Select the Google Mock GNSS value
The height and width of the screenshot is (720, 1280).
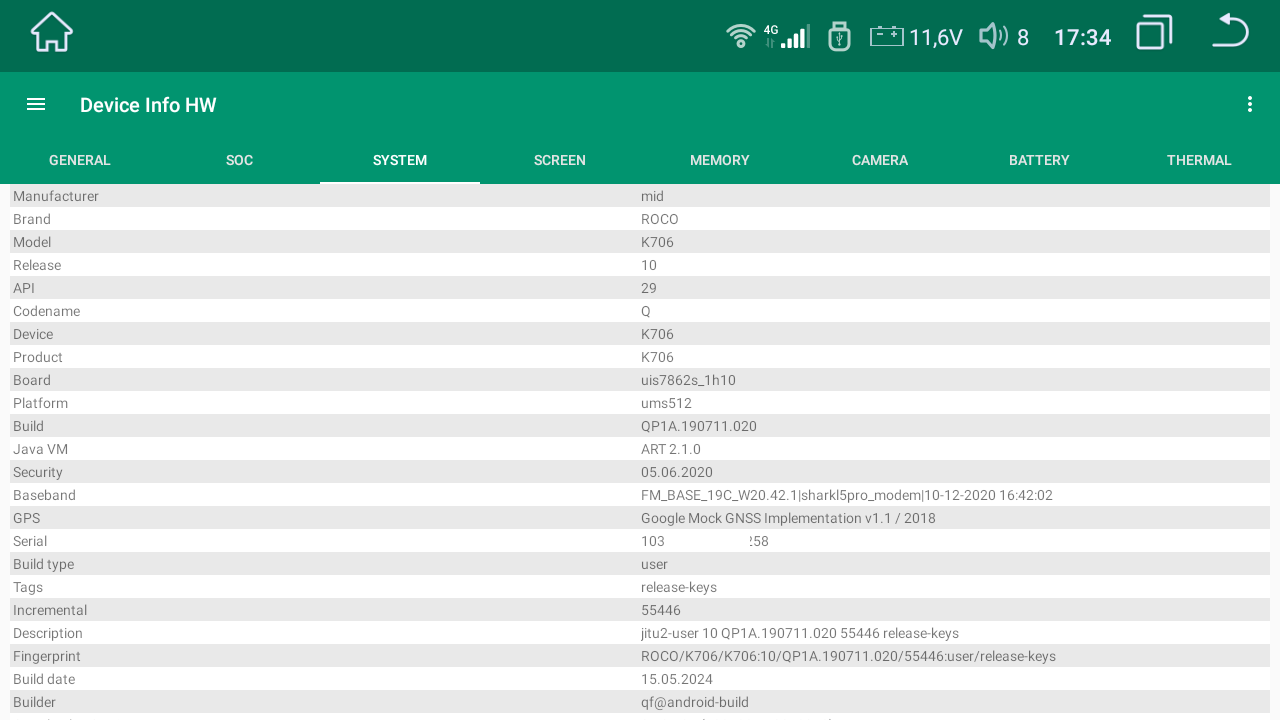pyautogui.click(x=788, y=518)
